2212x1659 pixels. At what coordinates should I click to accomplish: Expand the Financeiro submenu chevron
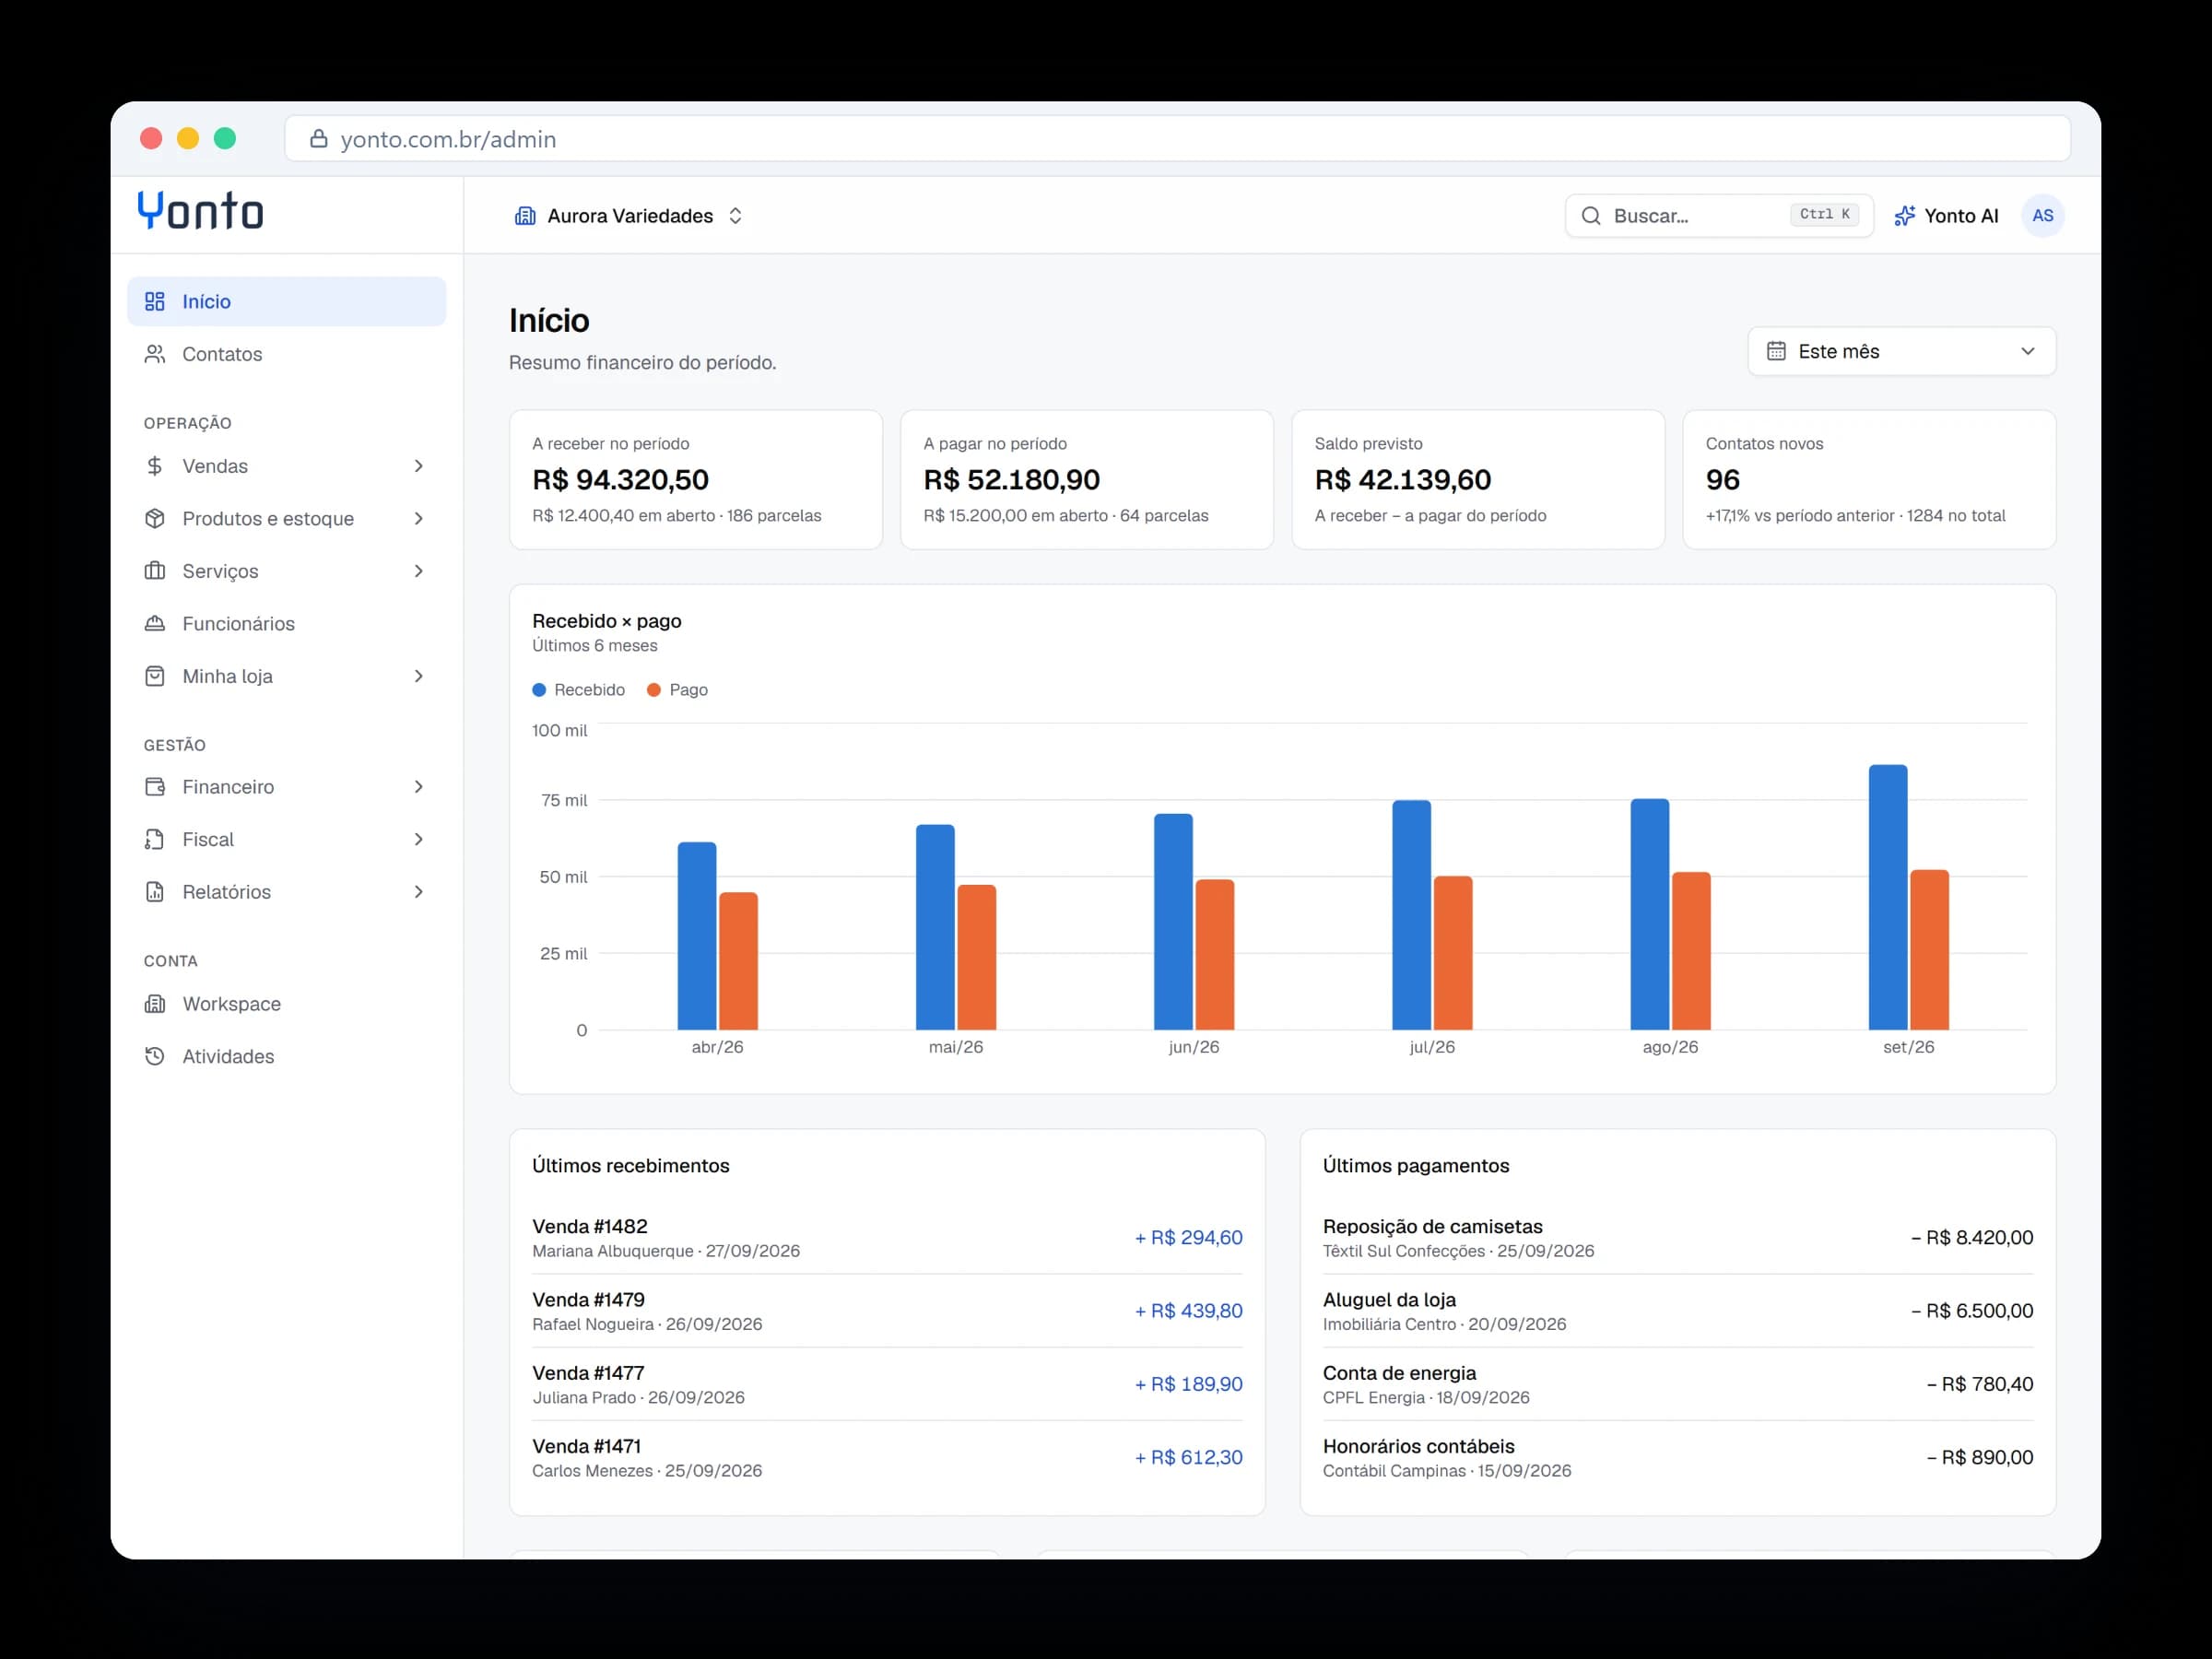419,787
